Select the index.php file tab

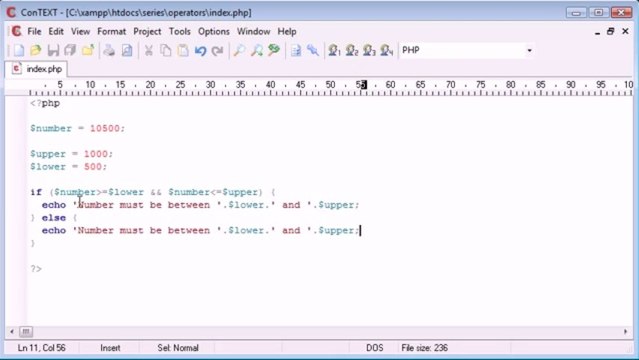pyautogui.click(x=36, y=69)
